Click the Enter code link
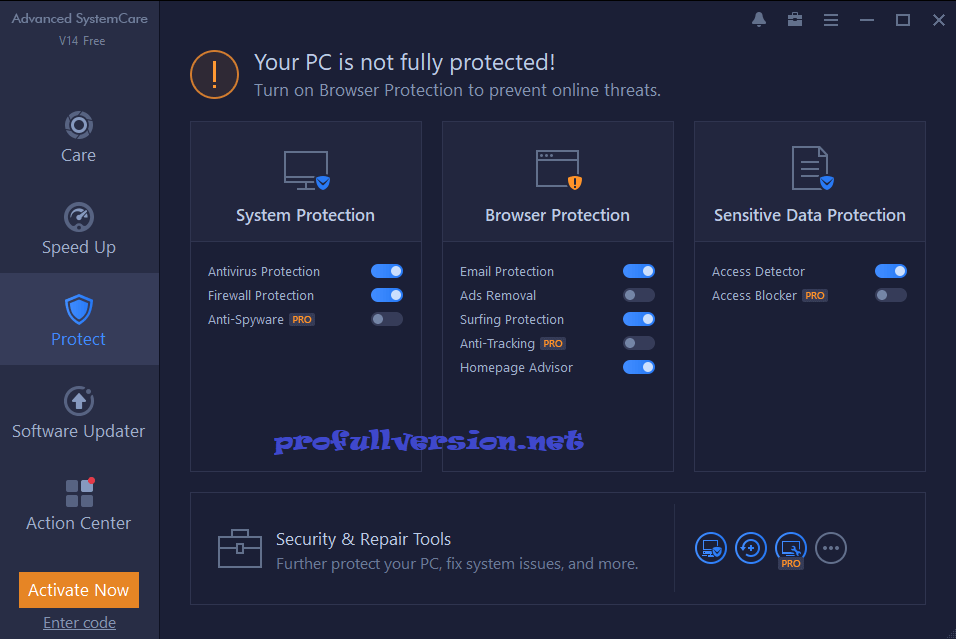Screen dimensions: 956x639 coord(79,623)
